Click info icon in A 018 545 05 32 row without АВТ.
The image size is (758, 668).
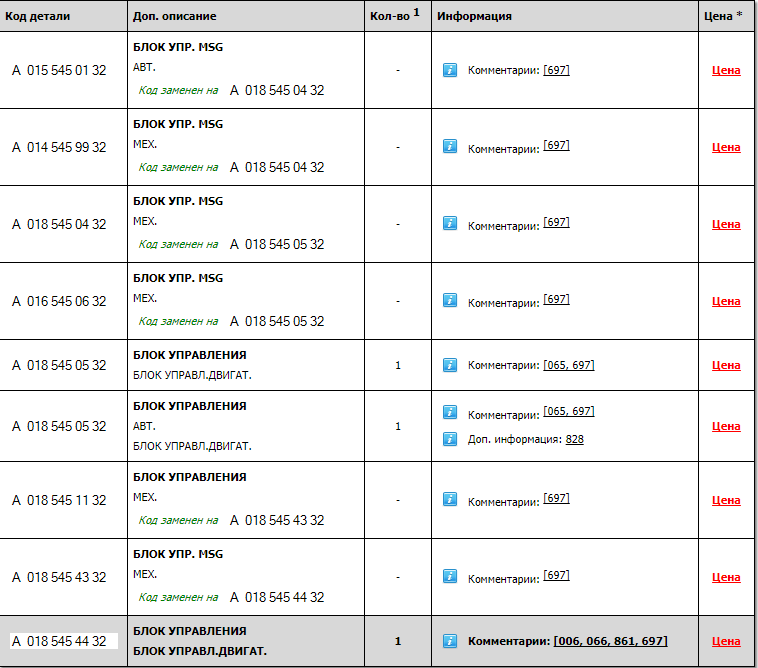click(x=450, y=365)
